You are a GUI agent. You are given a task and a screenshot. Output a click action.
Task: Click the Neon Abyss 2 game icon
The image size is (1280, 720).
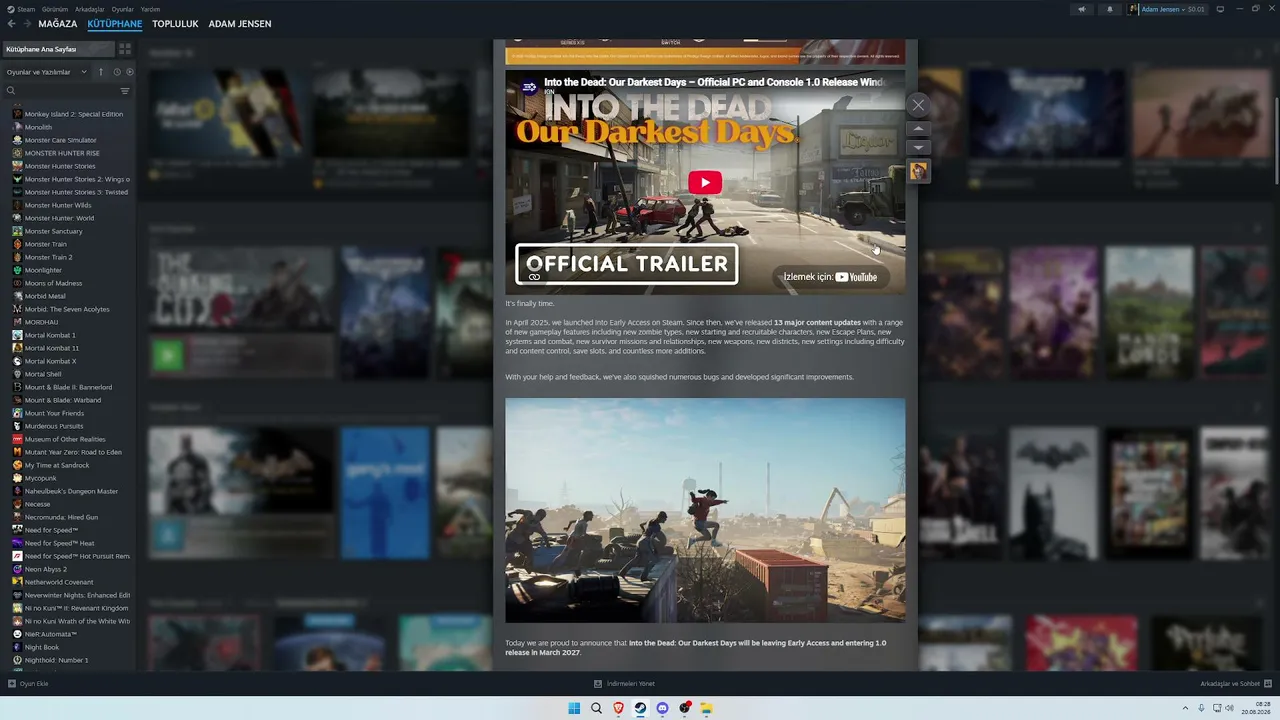click(x=17, y=569)
